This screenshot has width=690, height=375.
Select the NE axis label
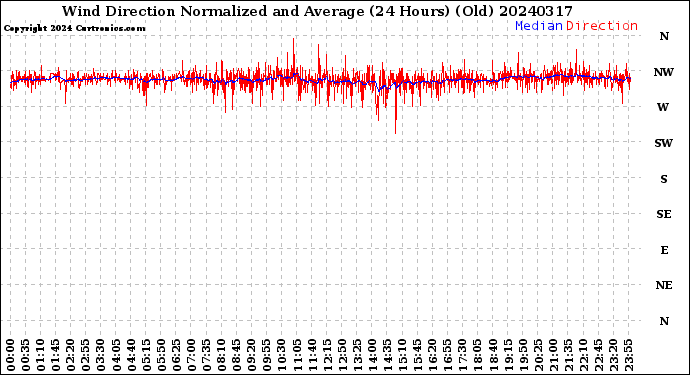click(x=664, y=285)
